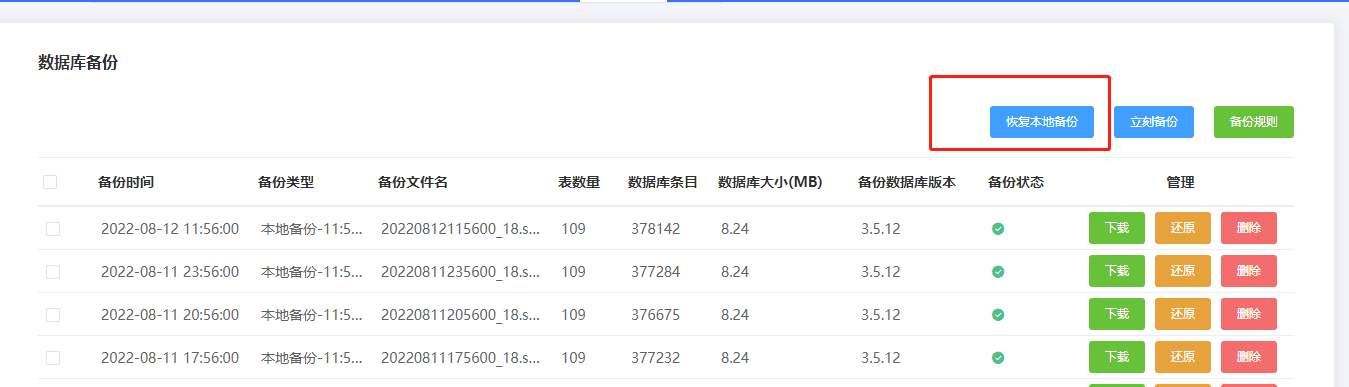Select database entry count 376675

(655, 315)
